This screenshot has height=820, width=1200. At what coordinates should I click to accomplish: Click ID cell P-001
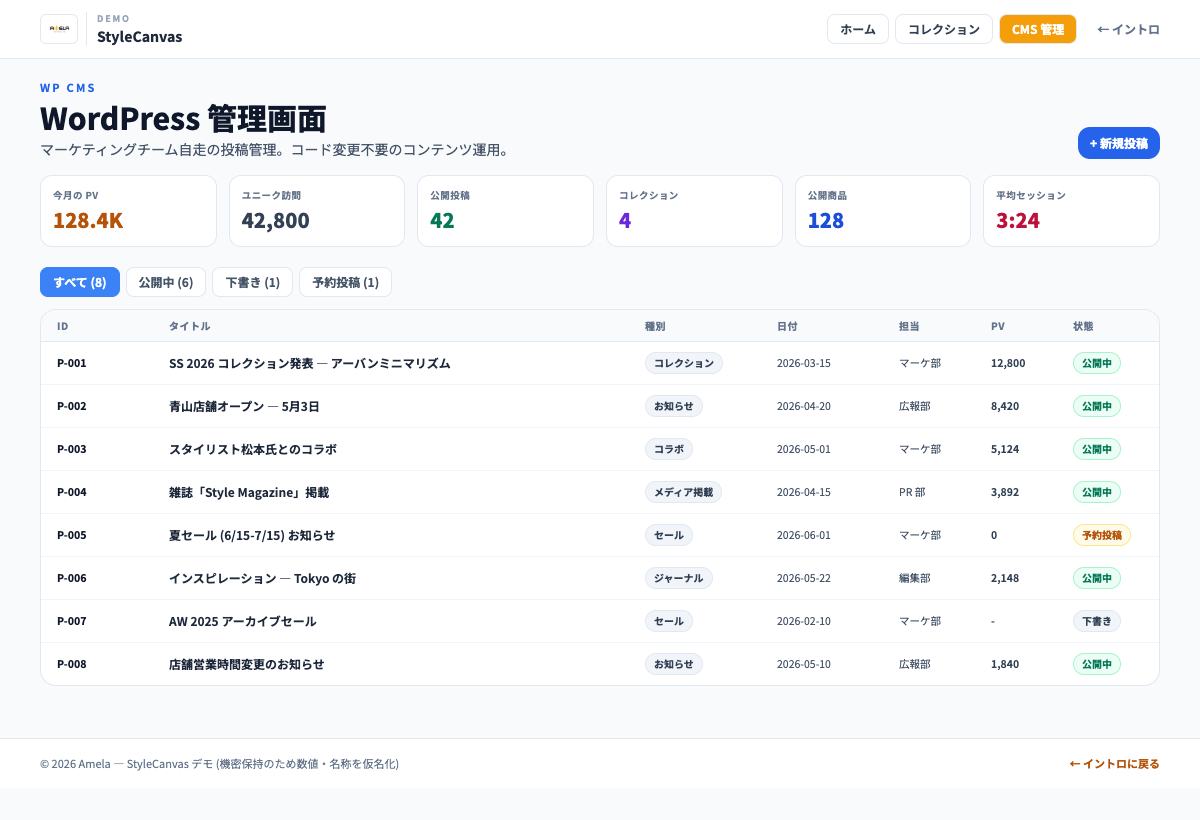[x=72, y=363]
